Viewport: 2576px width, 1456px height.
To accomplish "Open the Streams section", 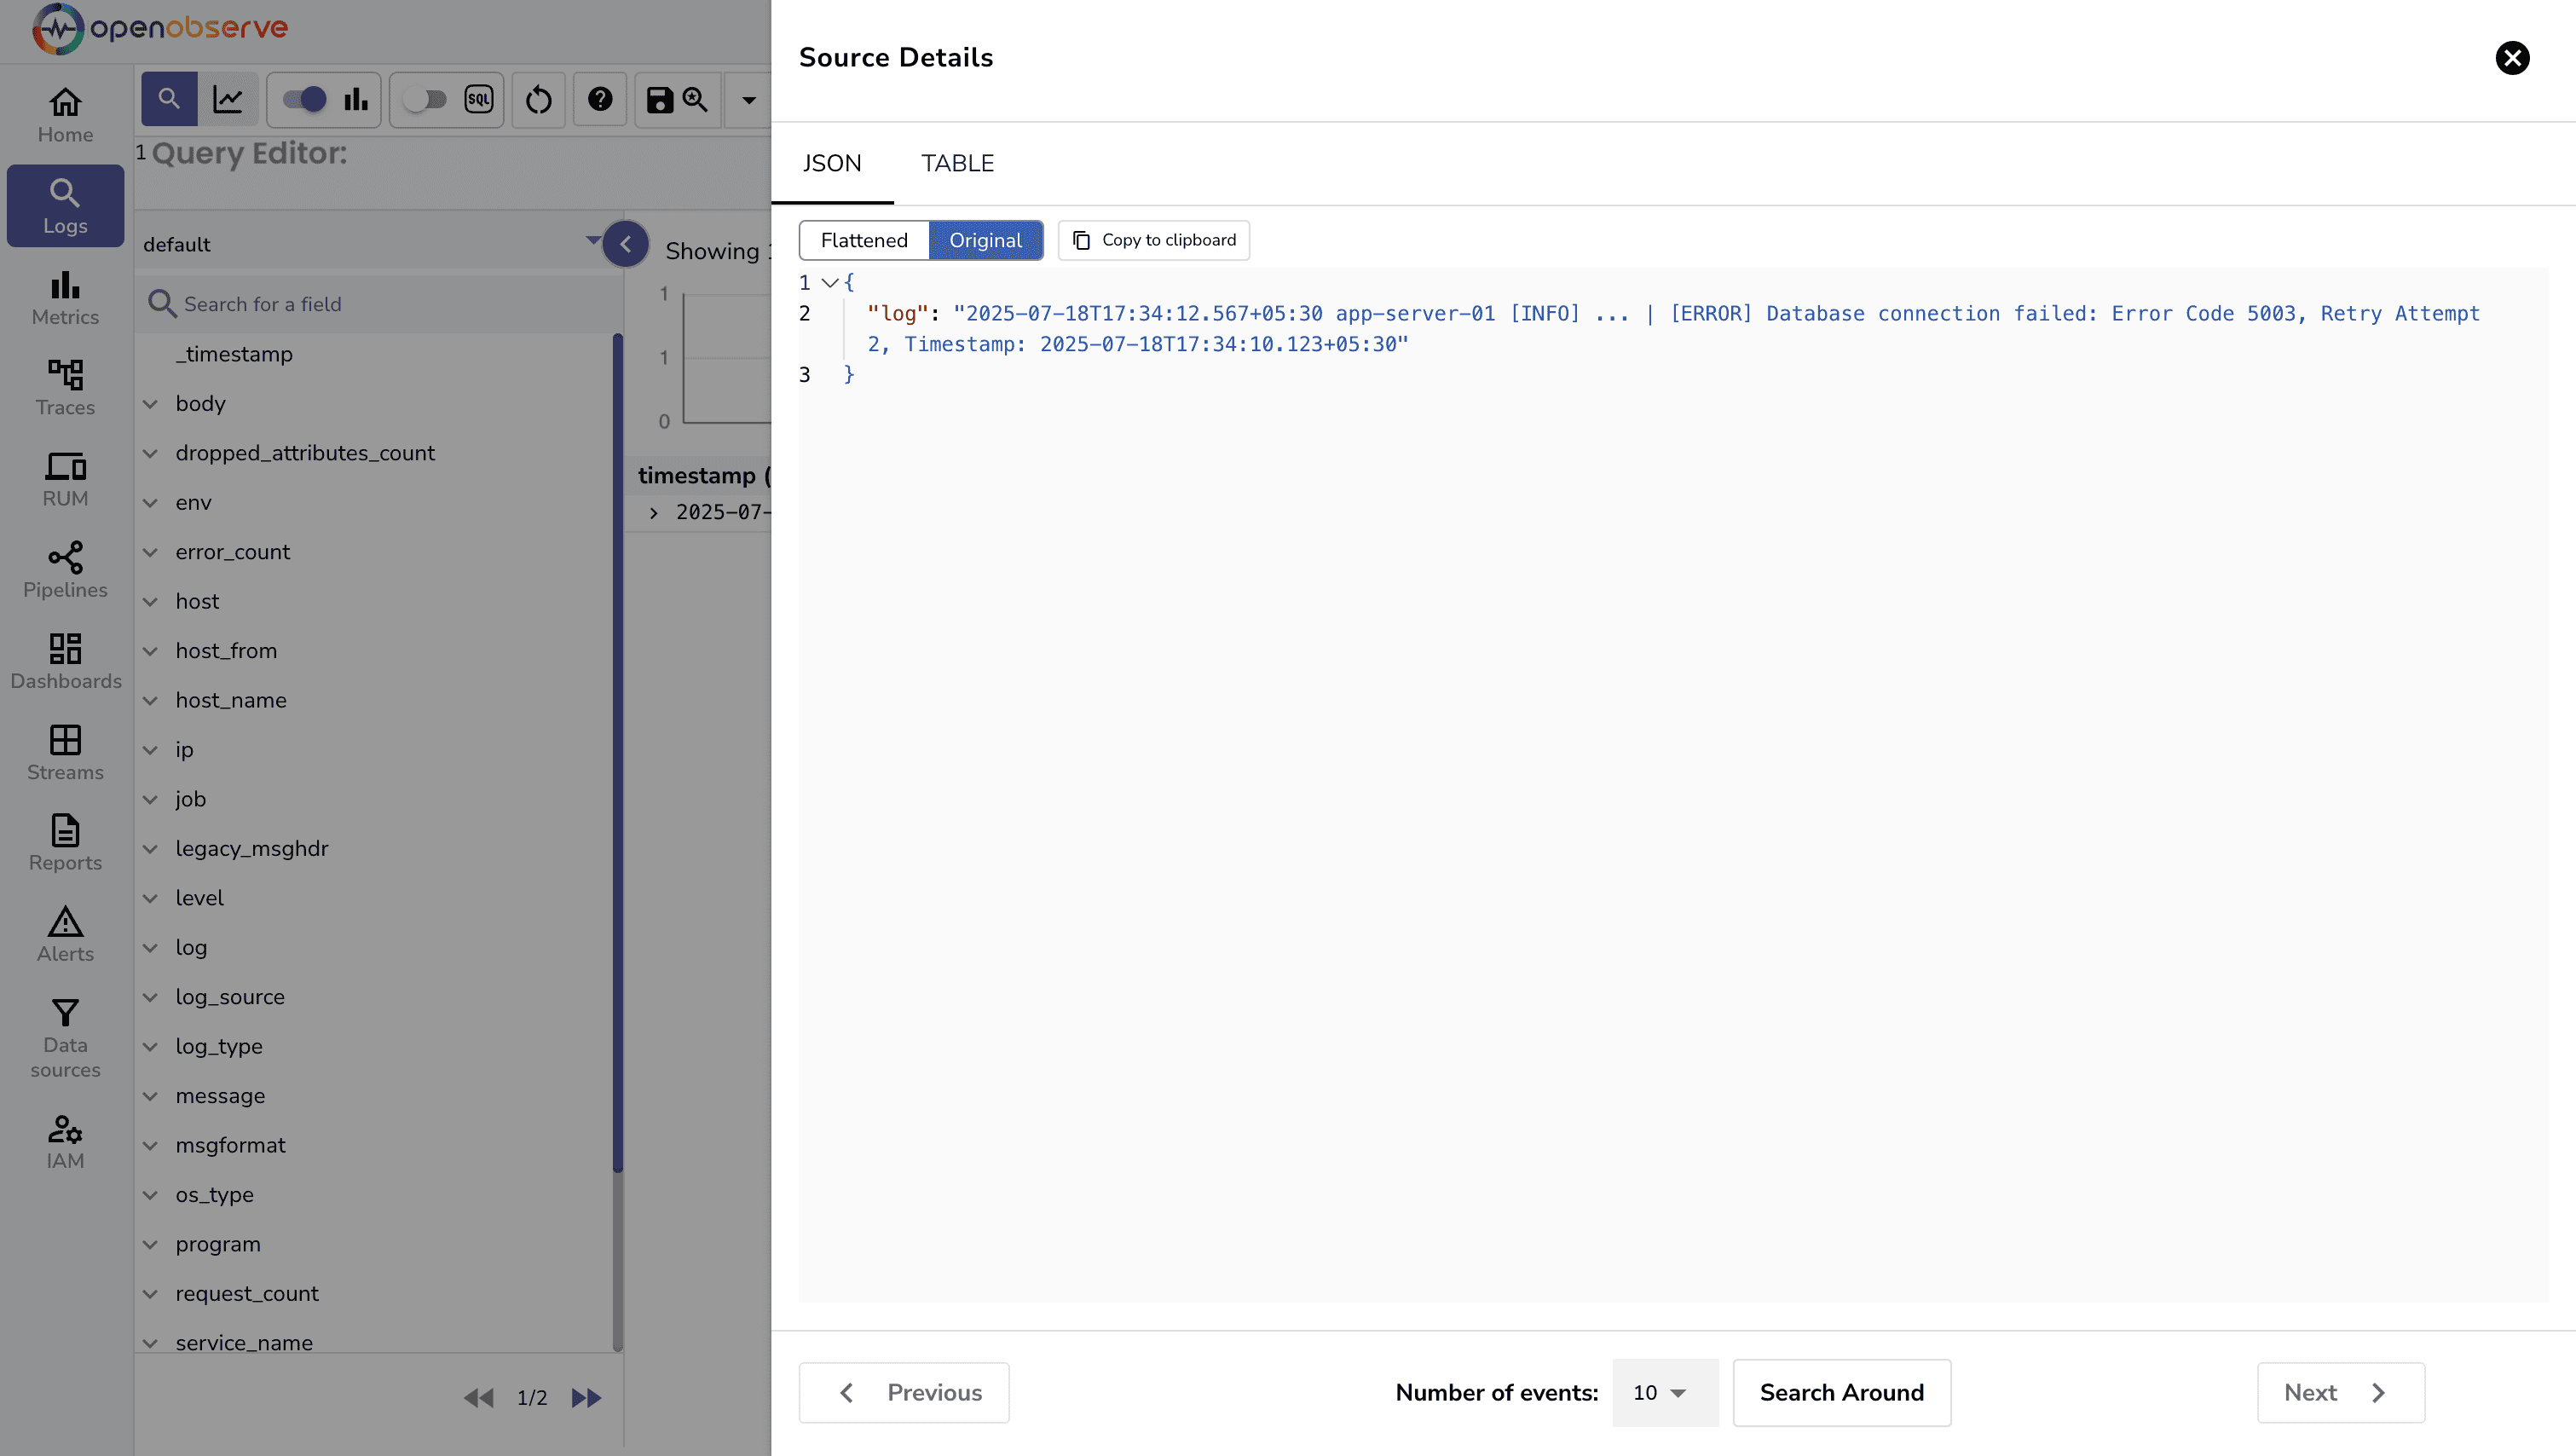I will (x=64, y=752).
